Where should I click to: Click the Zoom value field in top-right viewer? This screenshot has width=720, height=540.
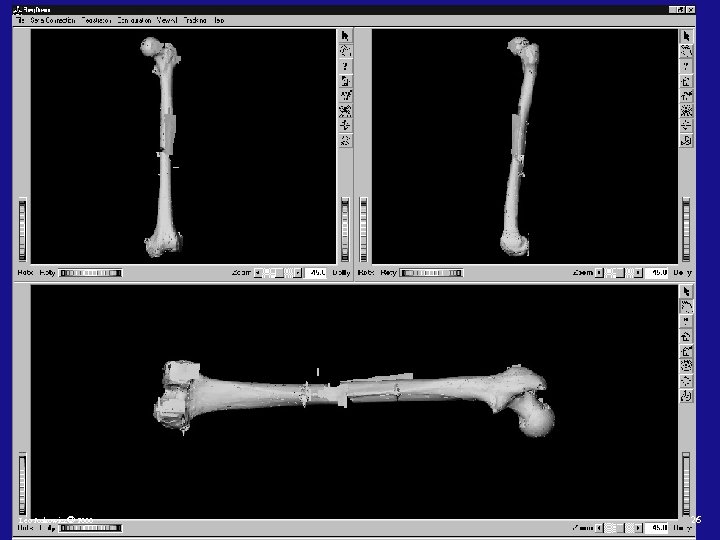pyautogui.click(x=657, y=273)
